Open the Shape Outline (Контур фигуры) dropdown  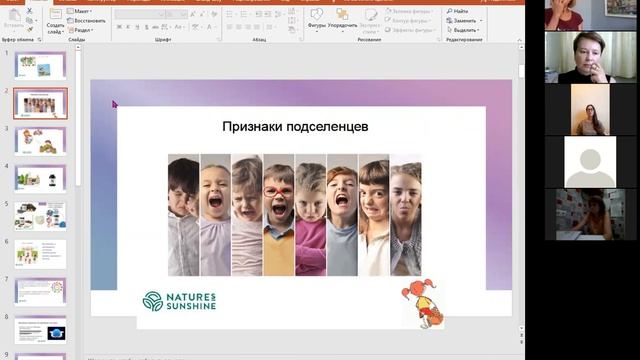pyautogui.click(x=408, y=20)
